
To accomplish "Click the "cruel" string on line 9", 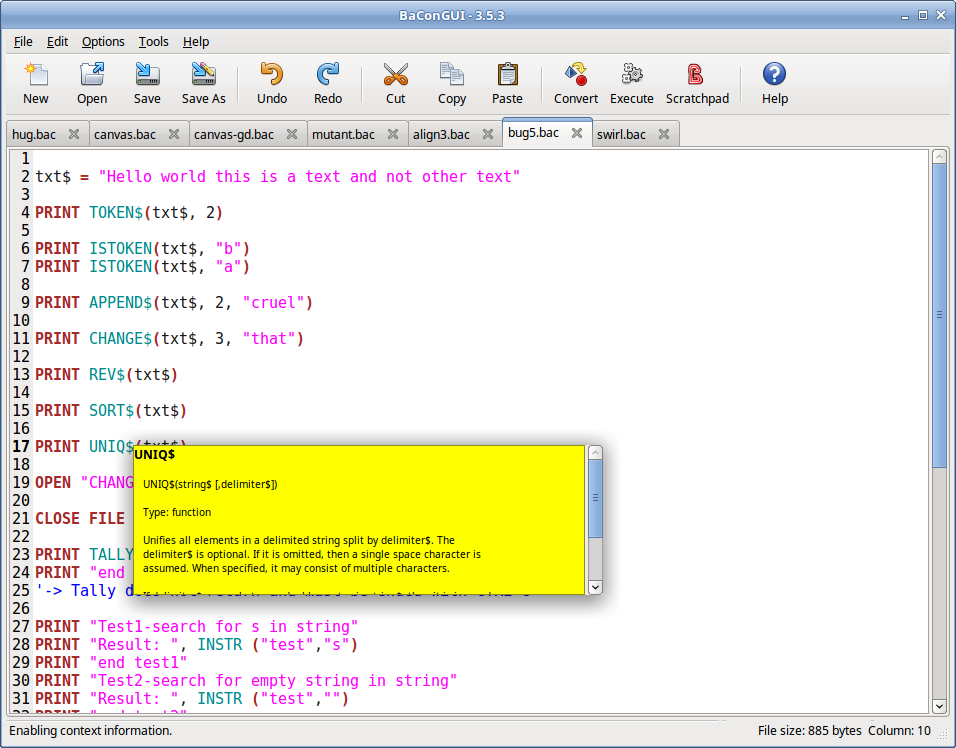I will [273, 303].
